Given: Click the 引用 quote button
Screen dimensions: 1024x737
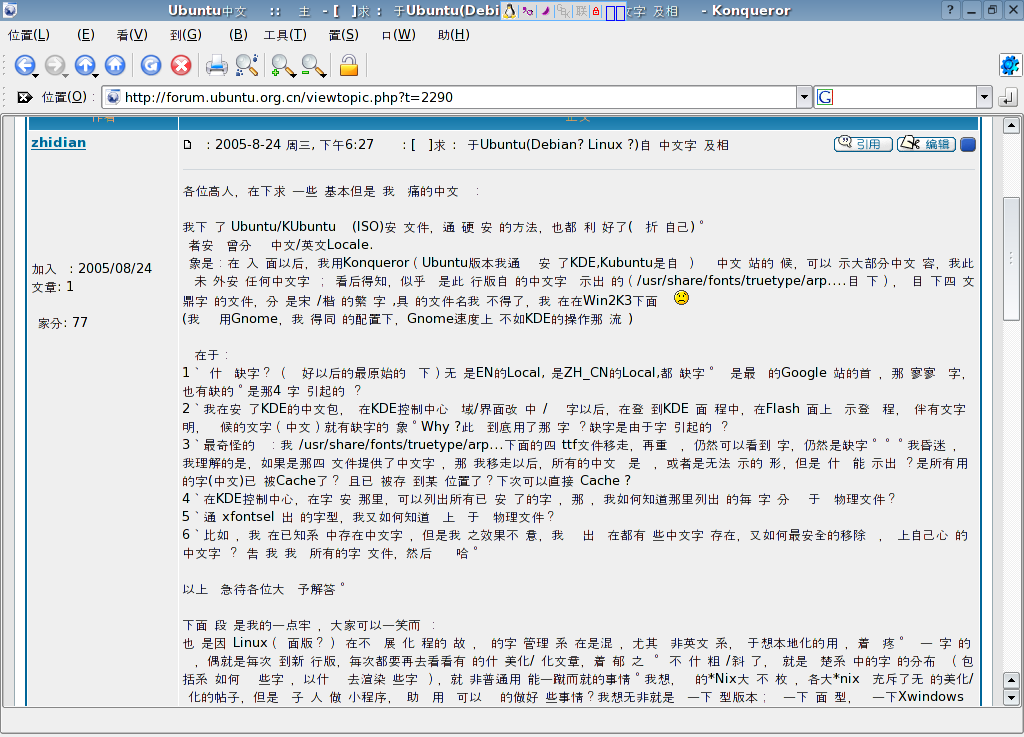Looking at the screenshot, I should [x=863, y=144].
